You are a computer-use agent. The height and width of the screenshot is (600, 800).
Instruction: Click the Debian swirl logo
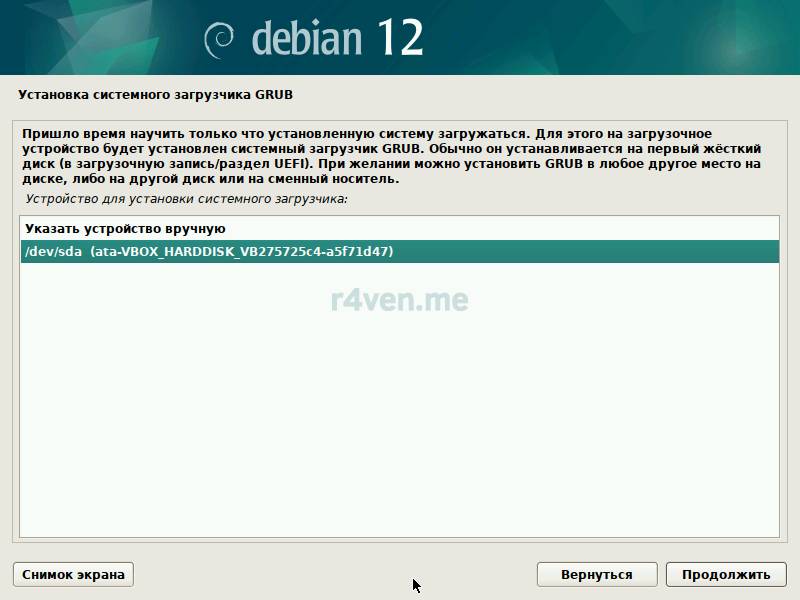coord(220,40)
